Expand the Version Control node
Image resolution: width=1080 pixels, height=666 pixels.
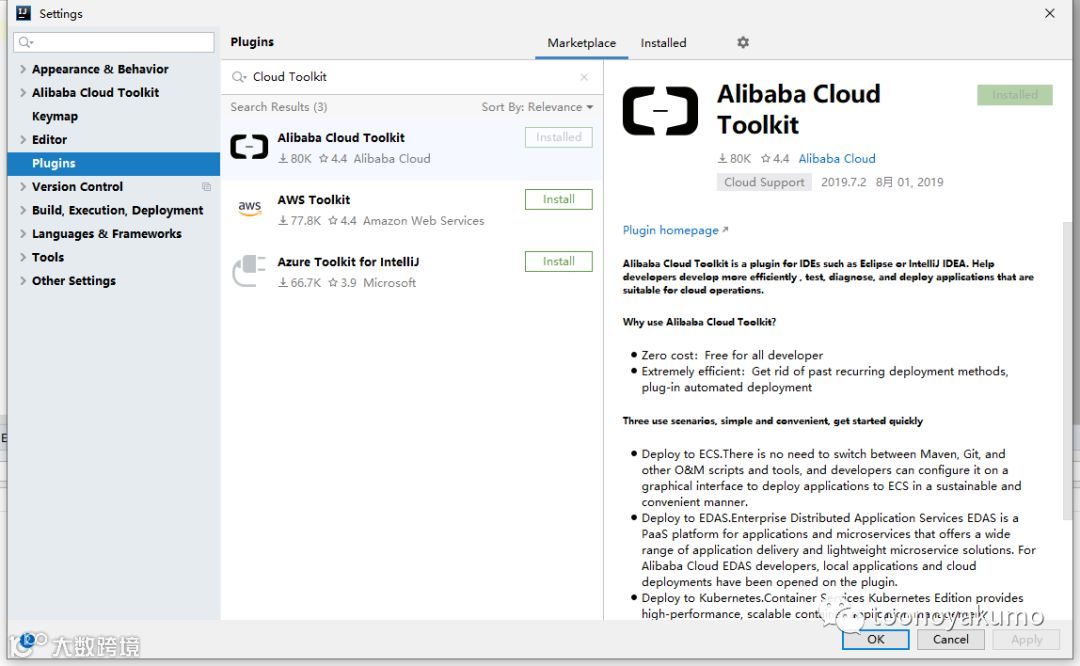pos(23,187)
